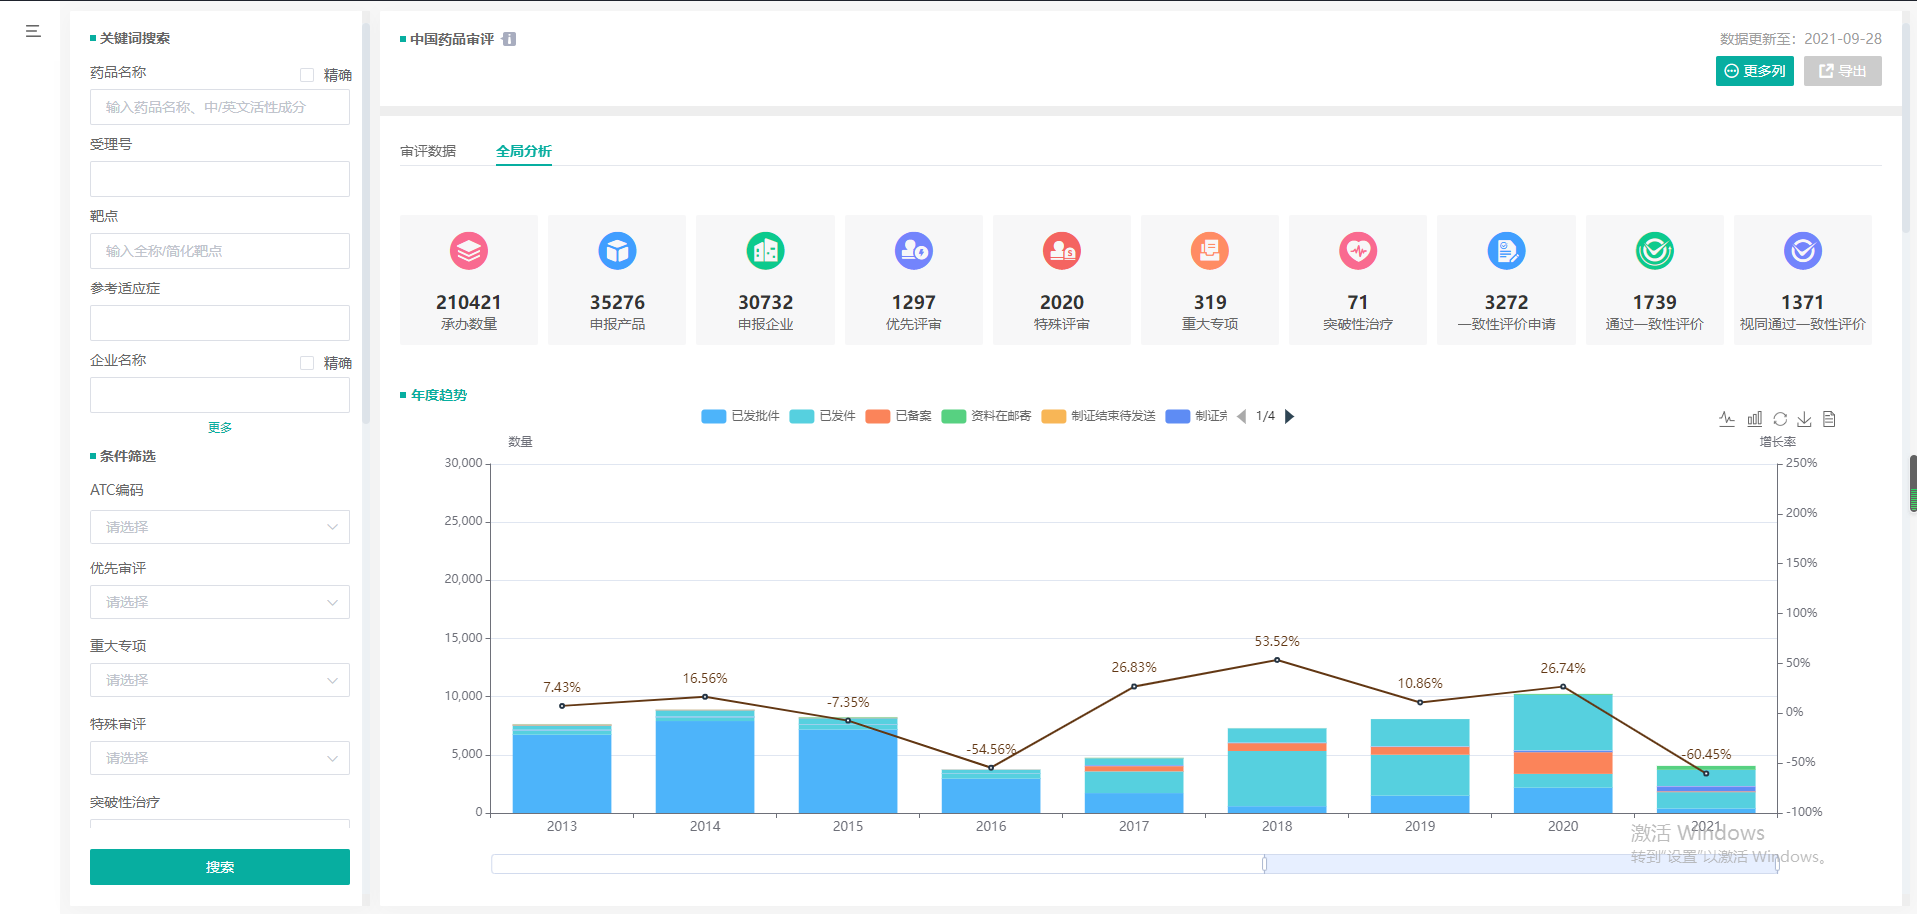Click the 受理号 input field

coord(220,179)
